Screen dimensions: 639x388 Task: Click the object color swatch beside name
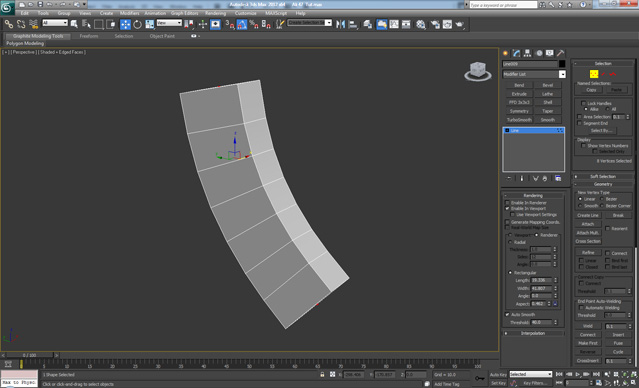tap(562, 64)
